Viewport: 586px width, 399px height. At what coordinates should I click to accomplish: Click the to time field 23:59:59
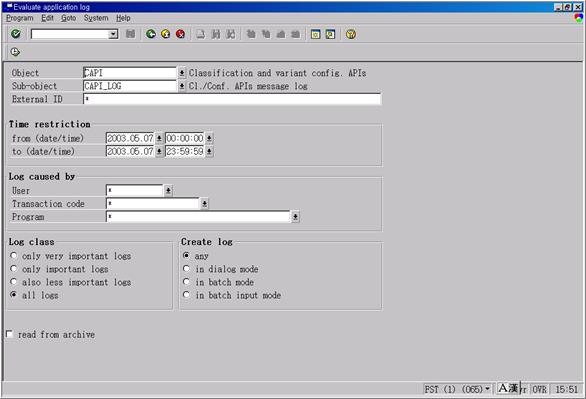click(185, 151)
